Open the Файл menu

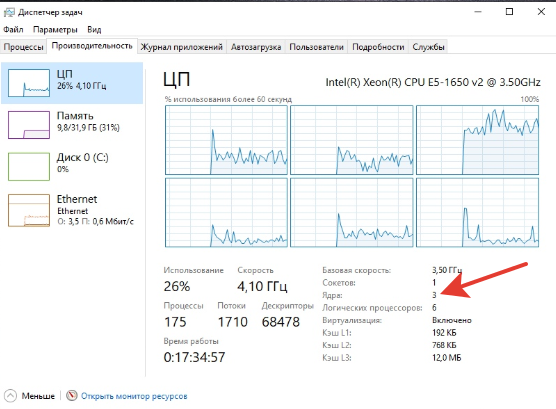[x=13, y=29]
